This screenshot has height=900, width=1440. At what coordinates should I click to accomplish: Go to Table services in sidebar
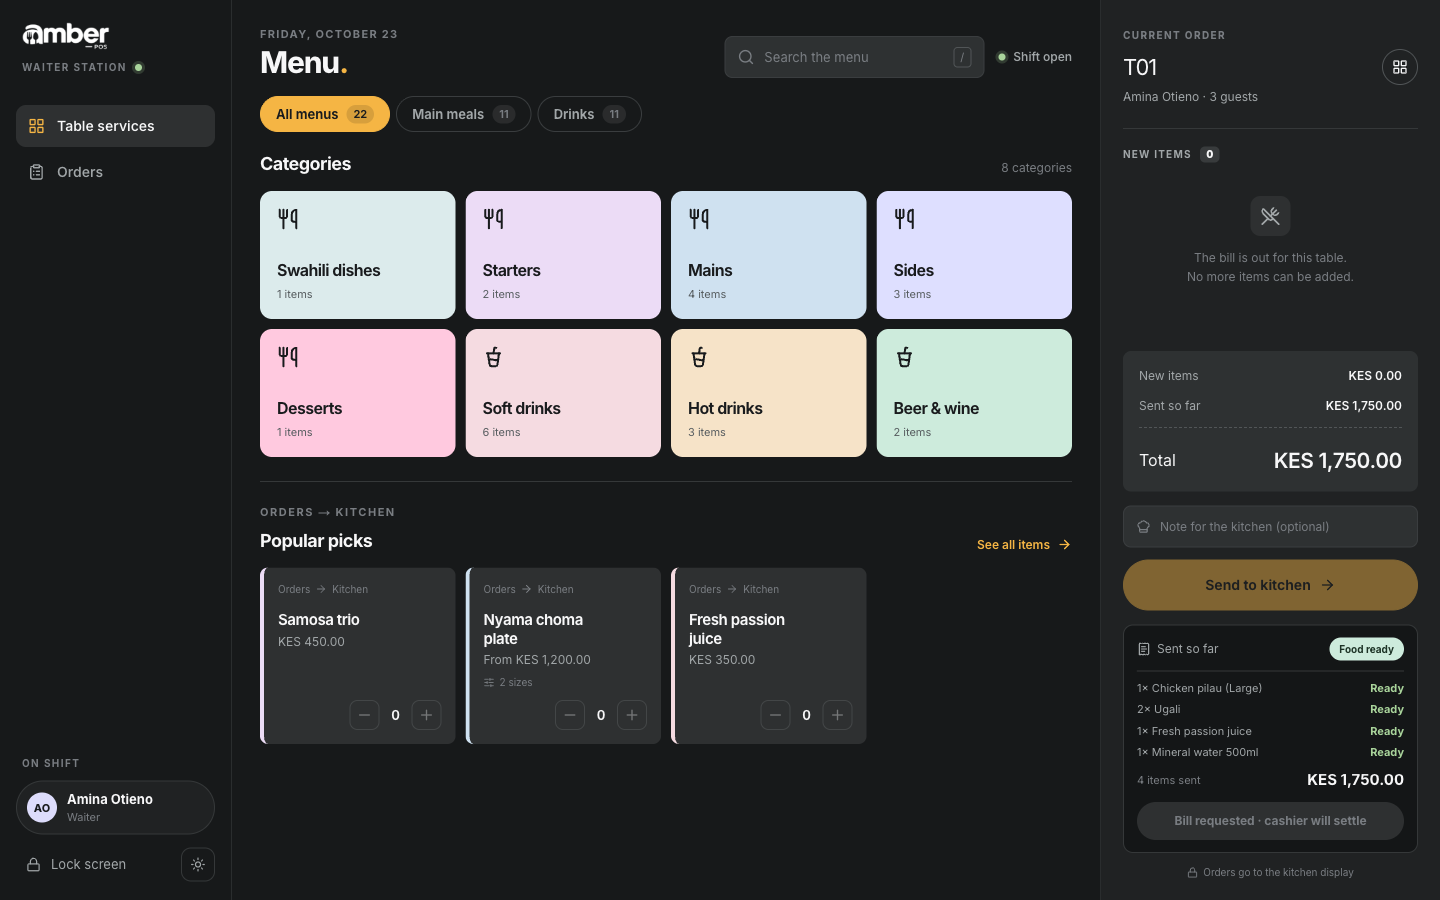(115, 126)
